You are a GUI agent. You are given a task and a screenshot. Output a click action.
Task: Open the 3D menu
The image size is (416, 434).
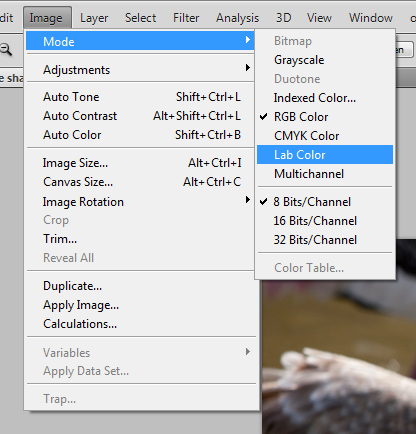click(283, 18)
